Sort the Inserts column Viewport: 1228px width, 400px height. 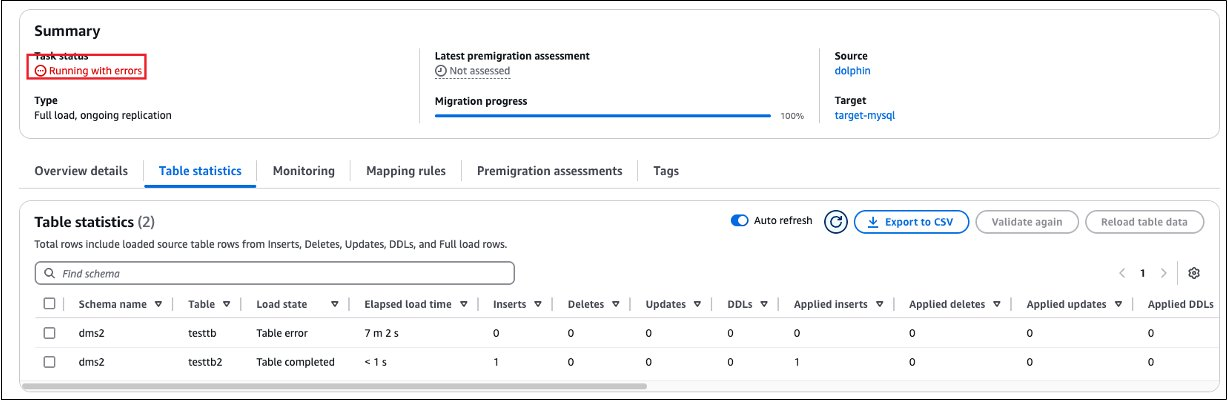[538, 304]
